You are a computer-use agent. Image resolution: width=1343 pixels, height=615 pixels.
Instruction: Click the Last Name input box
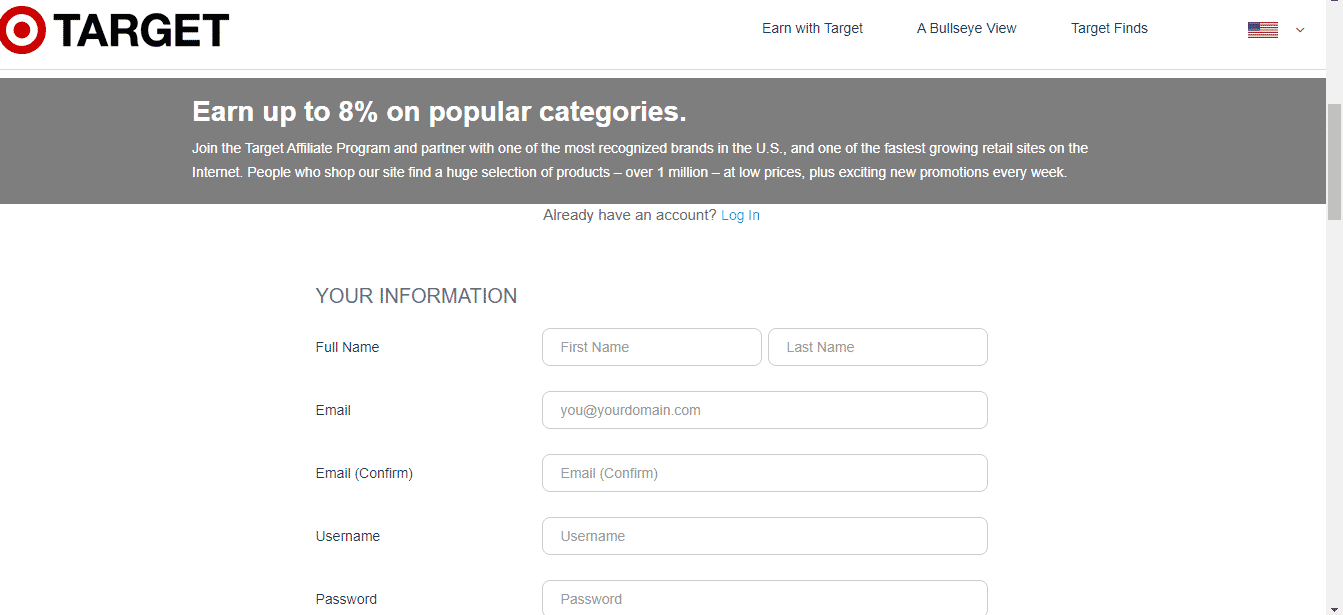coord(877,347)
